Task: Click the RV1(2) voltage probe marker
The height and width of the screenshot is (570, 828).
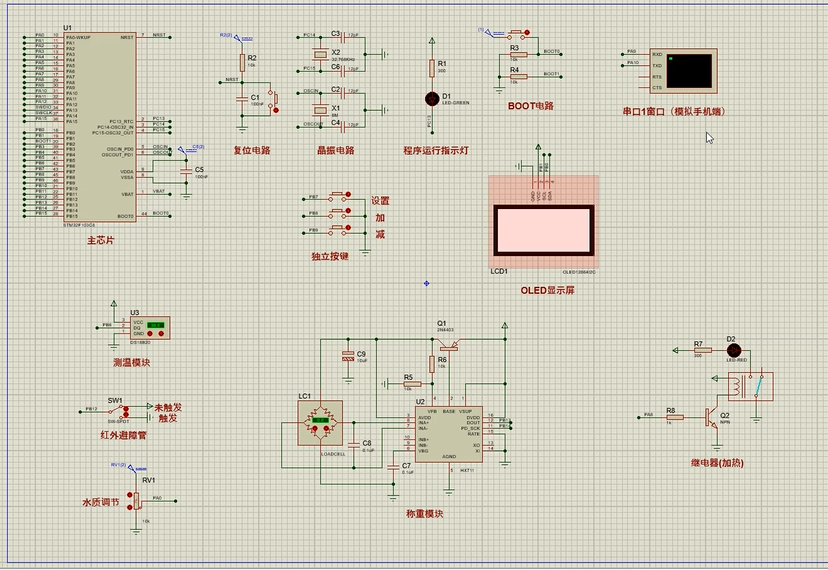Action: point(128,467)
